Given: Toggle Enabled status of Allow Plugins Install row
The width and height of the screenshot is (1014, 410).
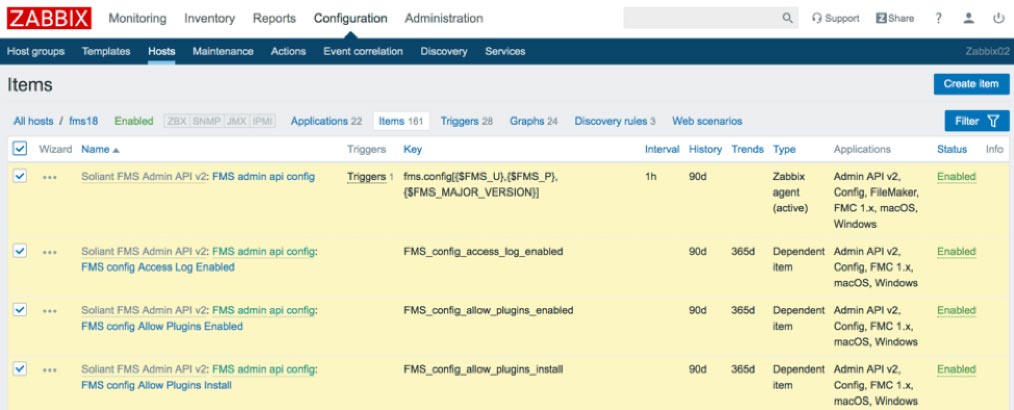Looking at the screenshot, I should [x=956, y=369].
